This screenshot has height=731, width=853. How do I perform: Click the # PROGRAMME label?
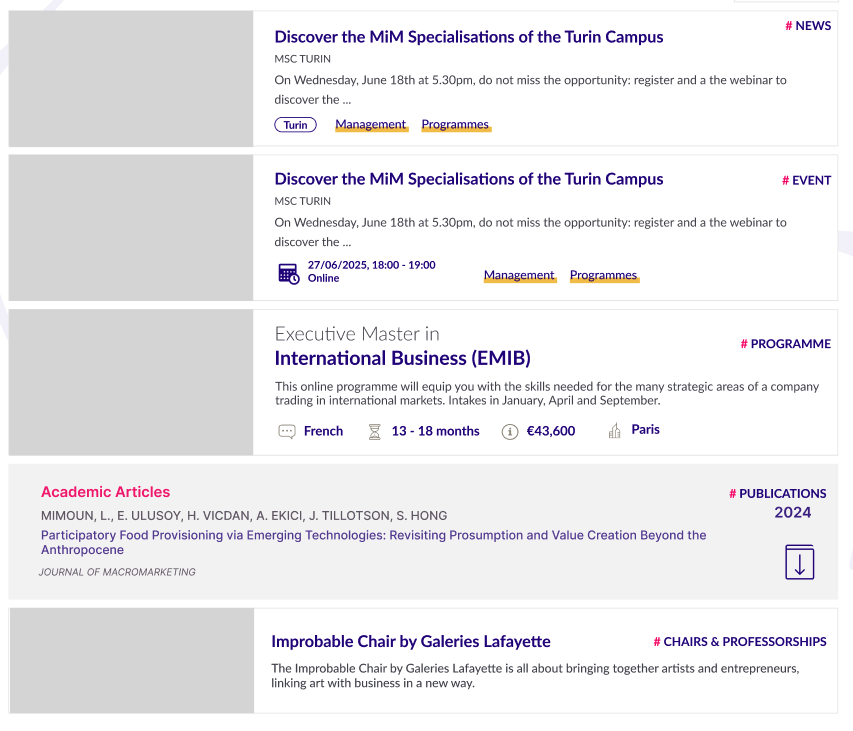click(x=786, y=344)
